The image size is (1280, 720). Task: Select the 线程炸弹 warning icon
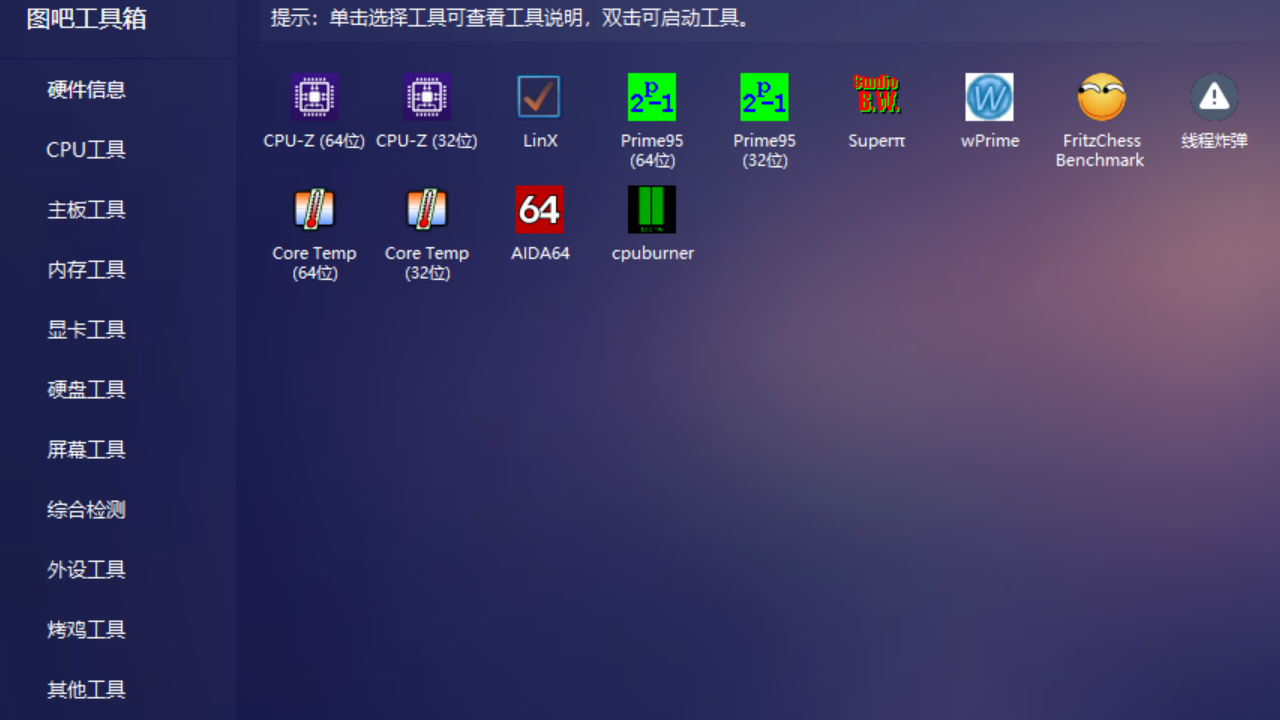(x=1214, y=97)
